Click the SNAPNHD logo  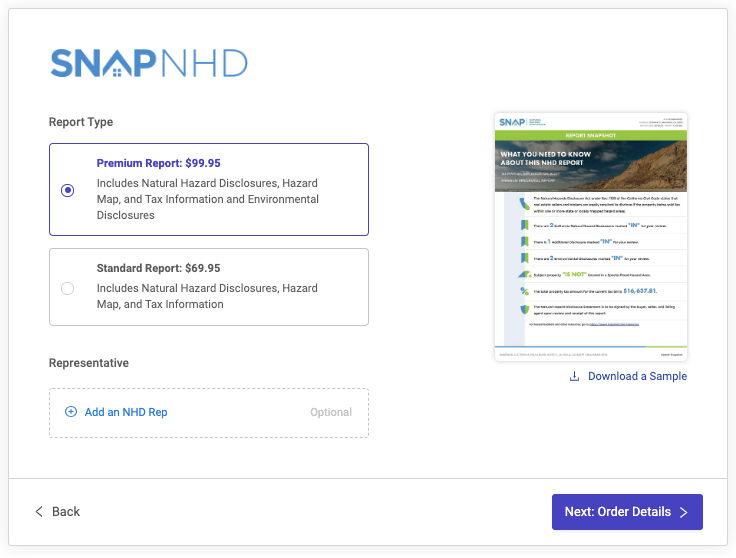149,63
